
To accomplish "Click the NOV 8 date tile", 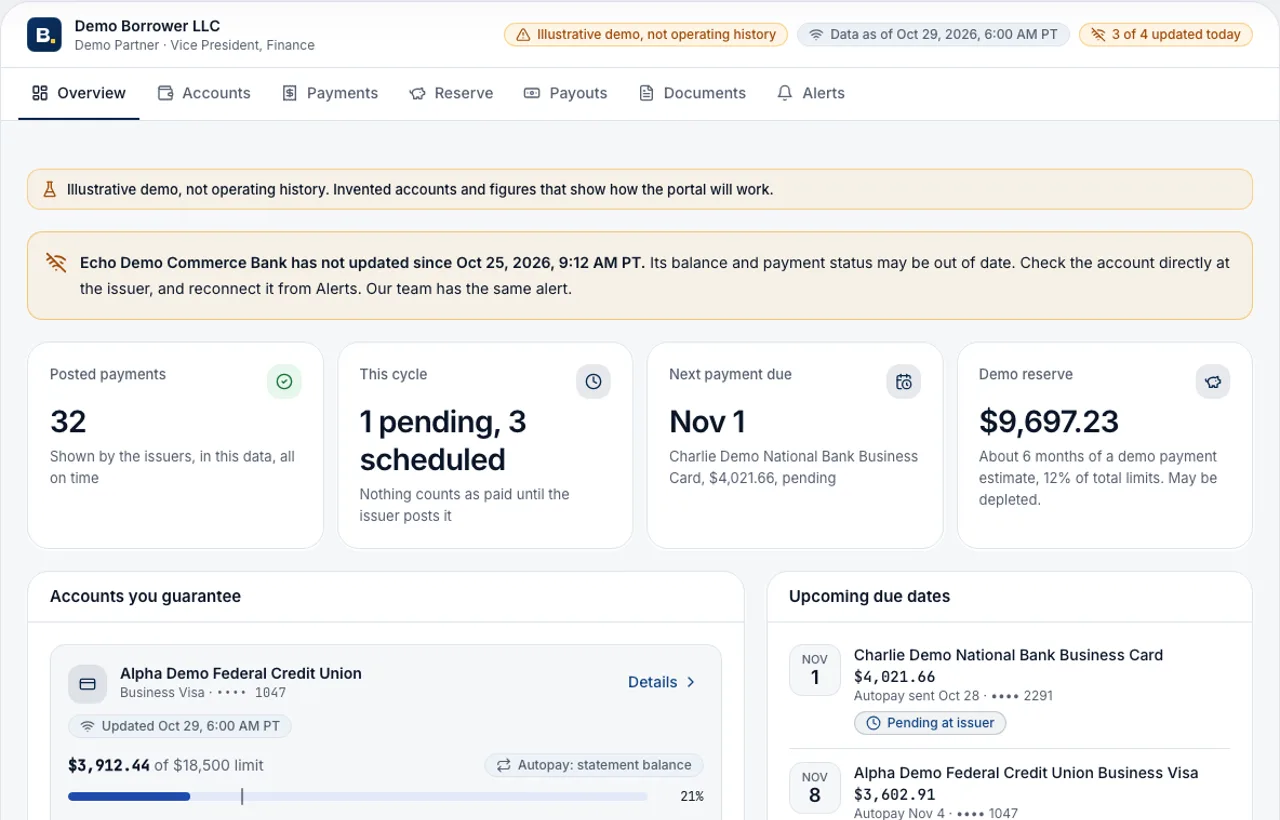I will pos(815,788).
